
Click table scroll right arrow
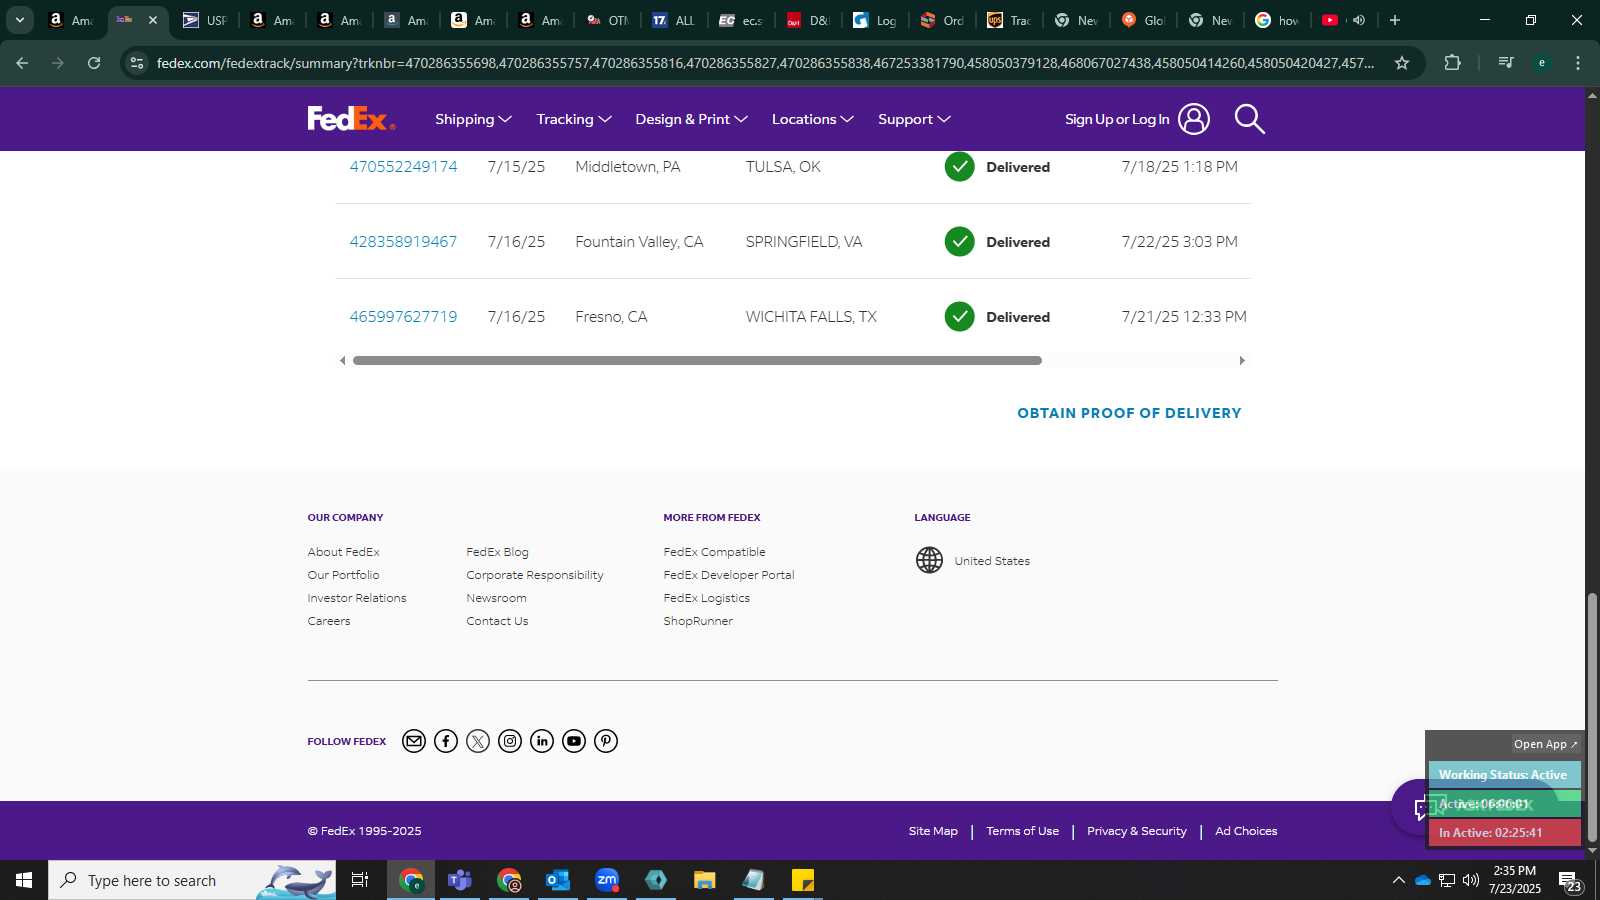click(x=1242, y=360)
